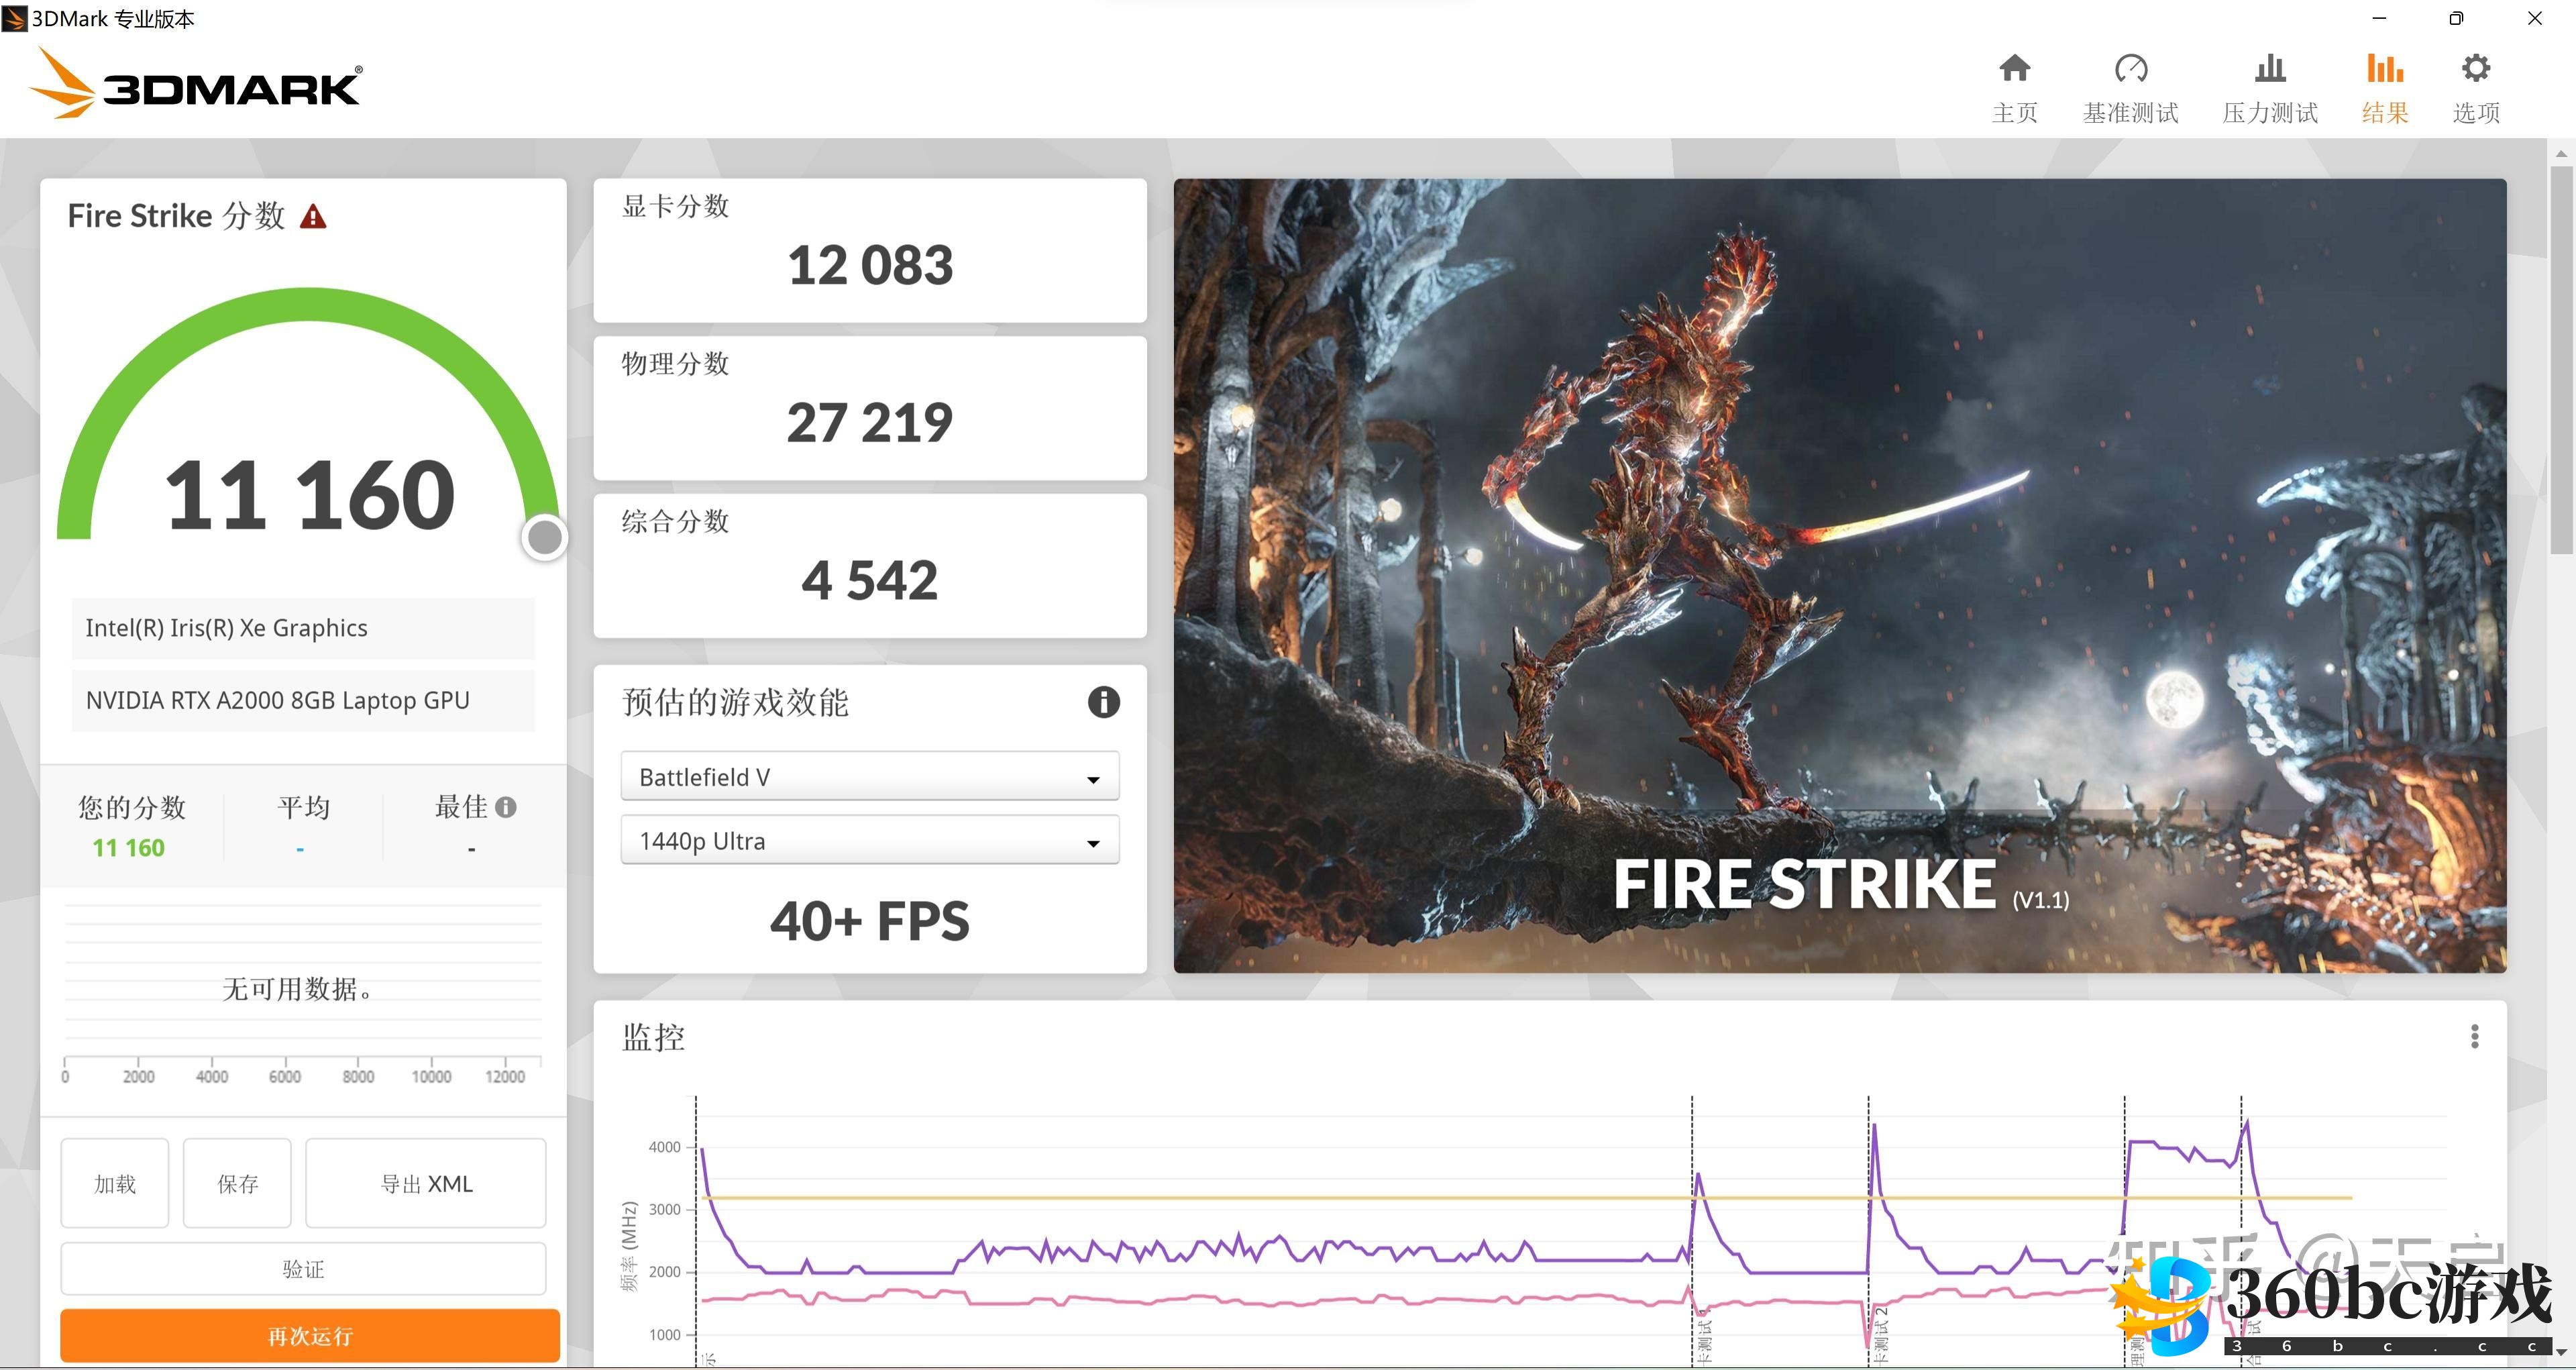Open the Benchmarks (基准测试) gauge icon

(x=2130, y=69)
